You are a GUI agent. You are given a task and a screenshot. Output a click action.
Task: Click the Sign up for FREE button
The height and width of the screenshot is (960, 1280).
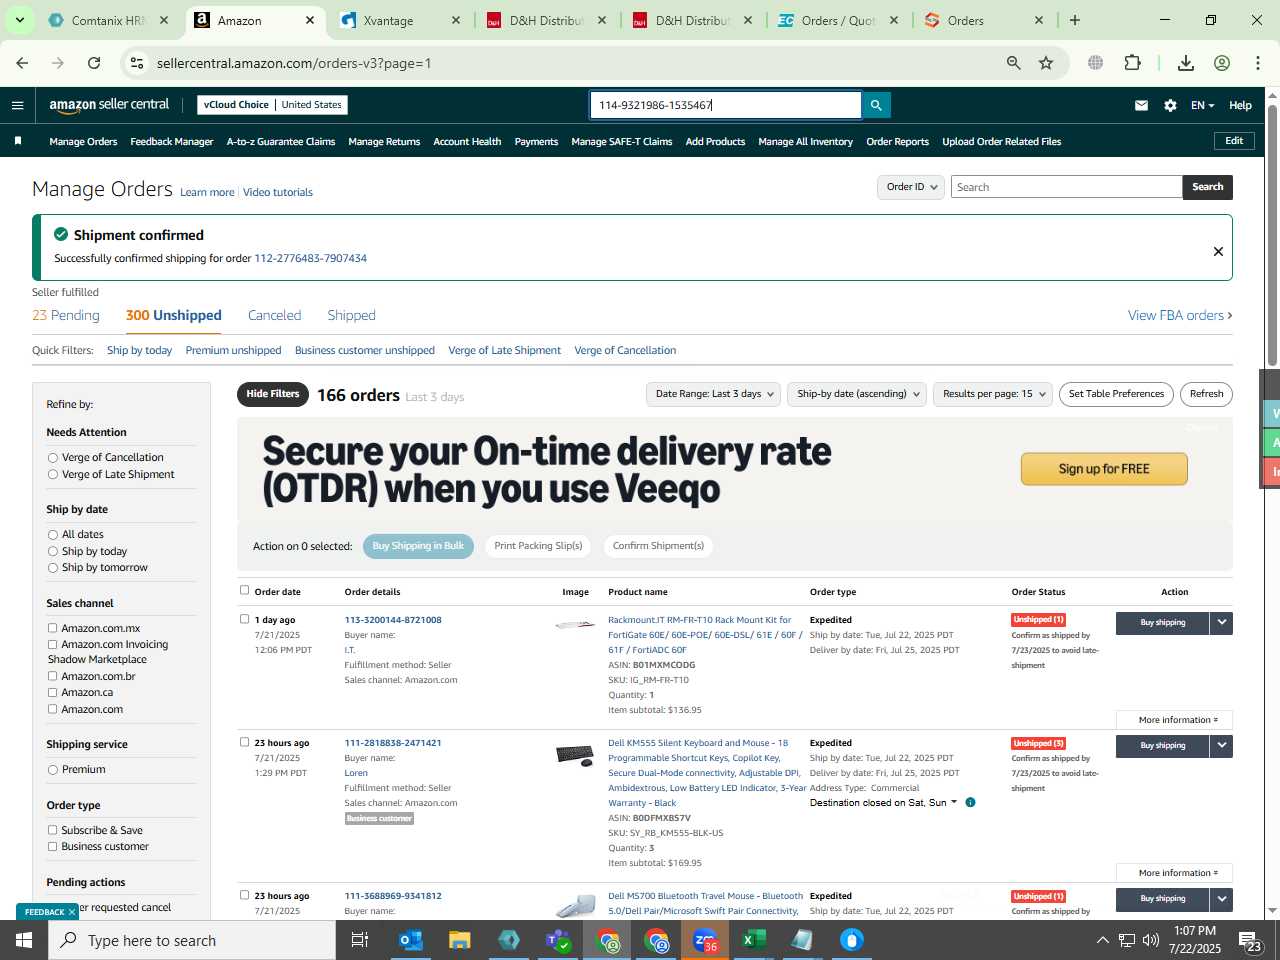coord(1104,469)
